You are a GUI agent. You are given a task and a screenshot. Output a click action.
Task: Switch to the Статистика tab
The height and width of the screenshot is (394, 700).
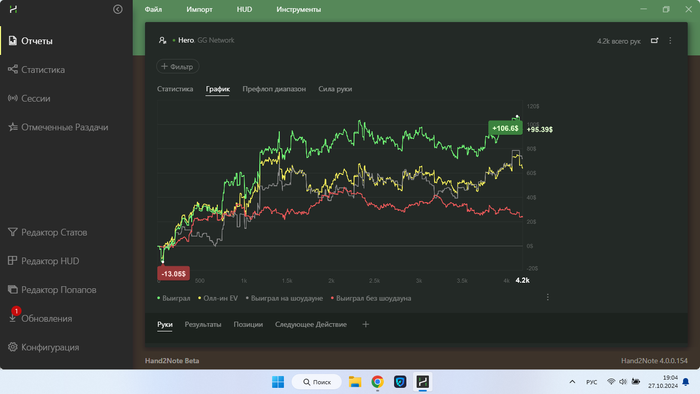pos(175,89)
